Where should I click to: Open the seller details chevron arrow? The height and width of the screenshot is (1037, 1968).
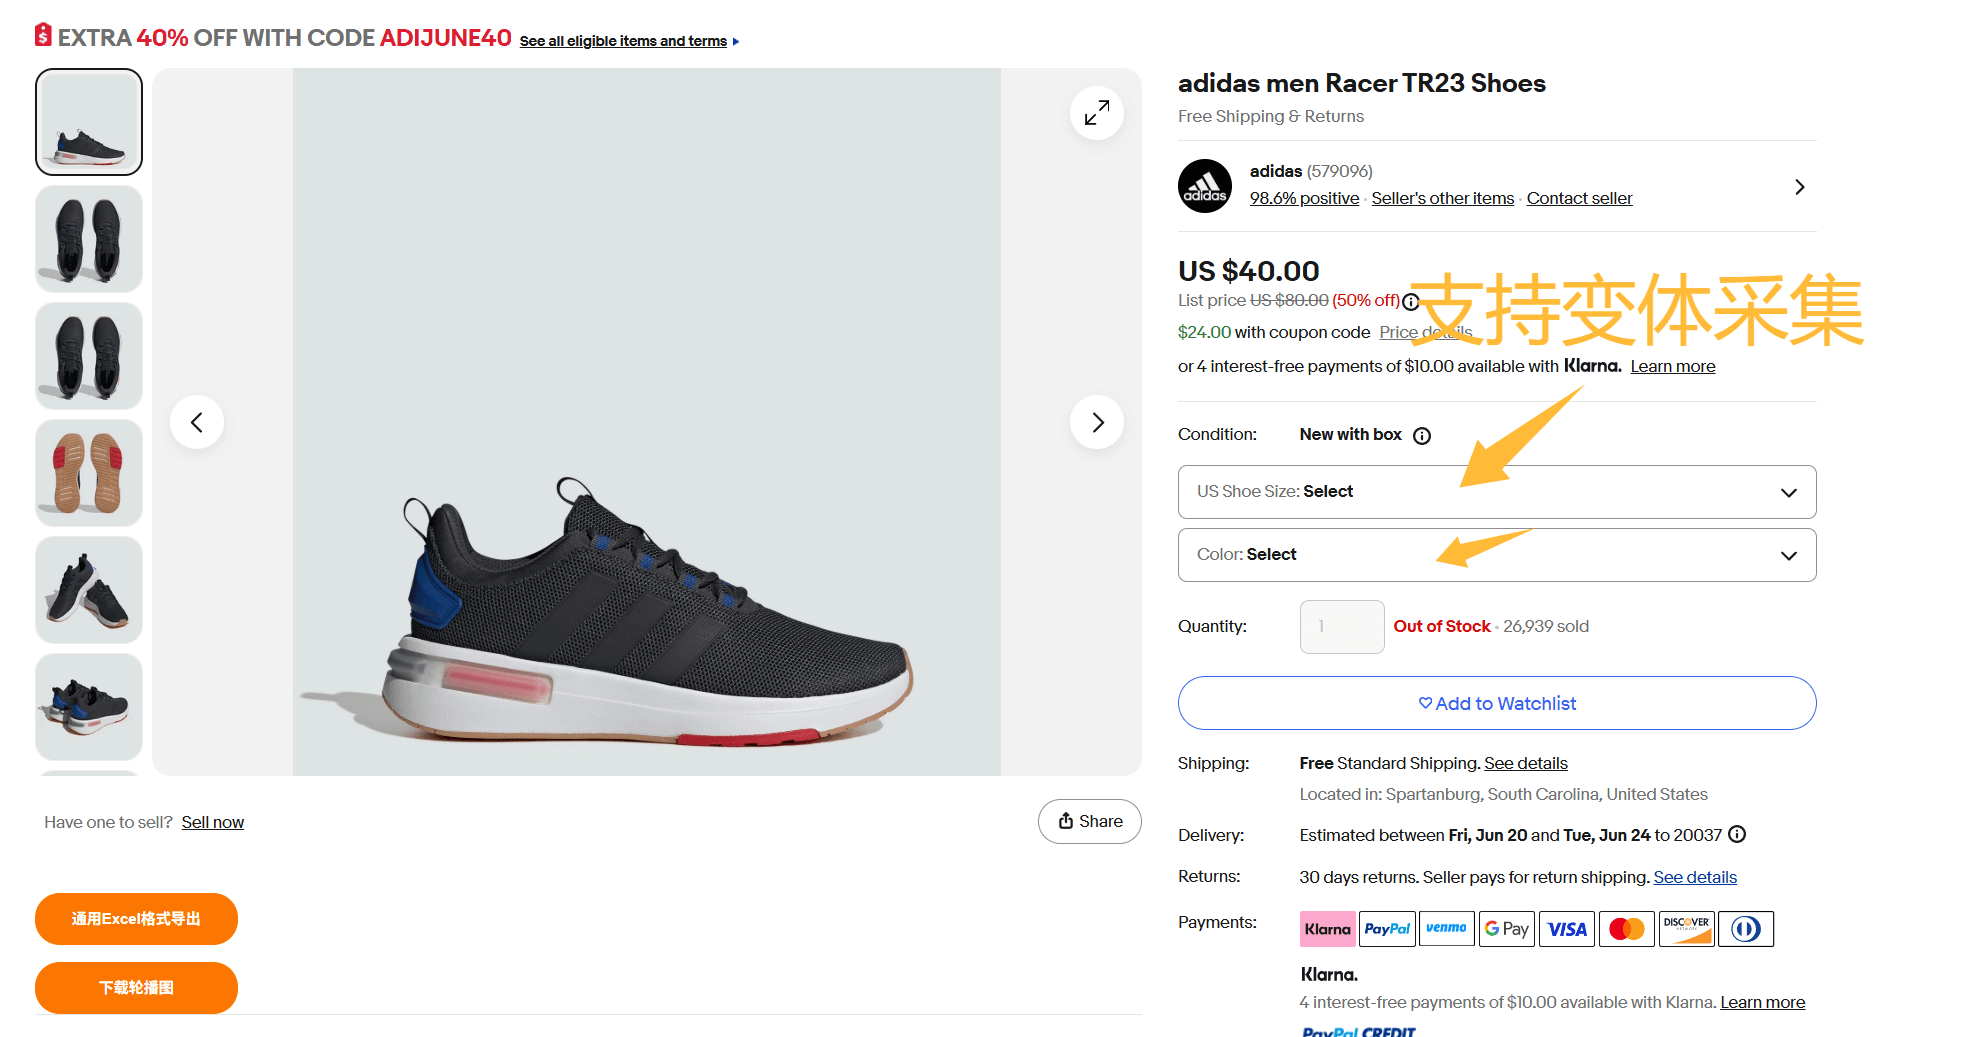click(x=1799, y=187)
